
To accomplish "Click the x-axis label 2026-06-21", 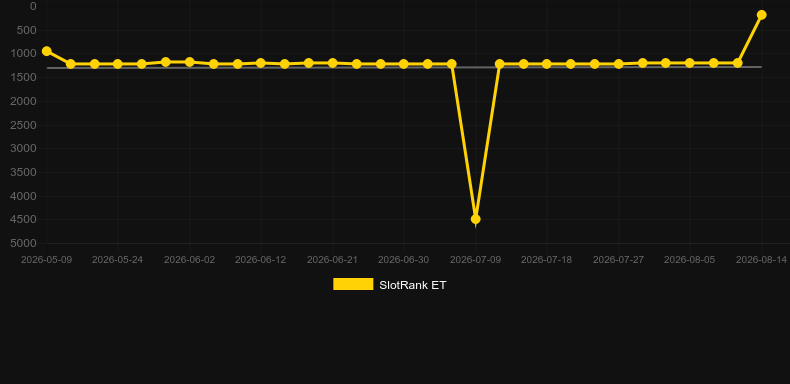I will click(333, 260).
